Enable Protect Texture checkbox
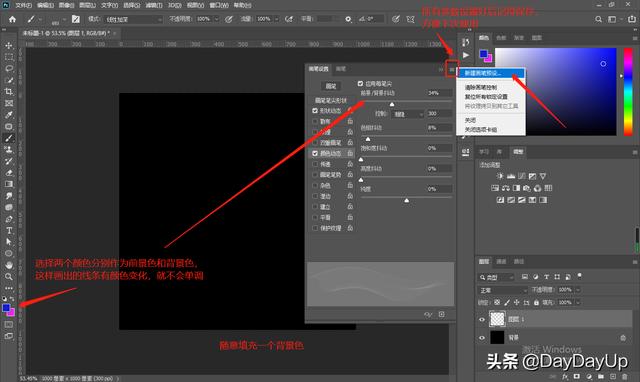This screenshot has width=640, height=382. pos(315,228)
